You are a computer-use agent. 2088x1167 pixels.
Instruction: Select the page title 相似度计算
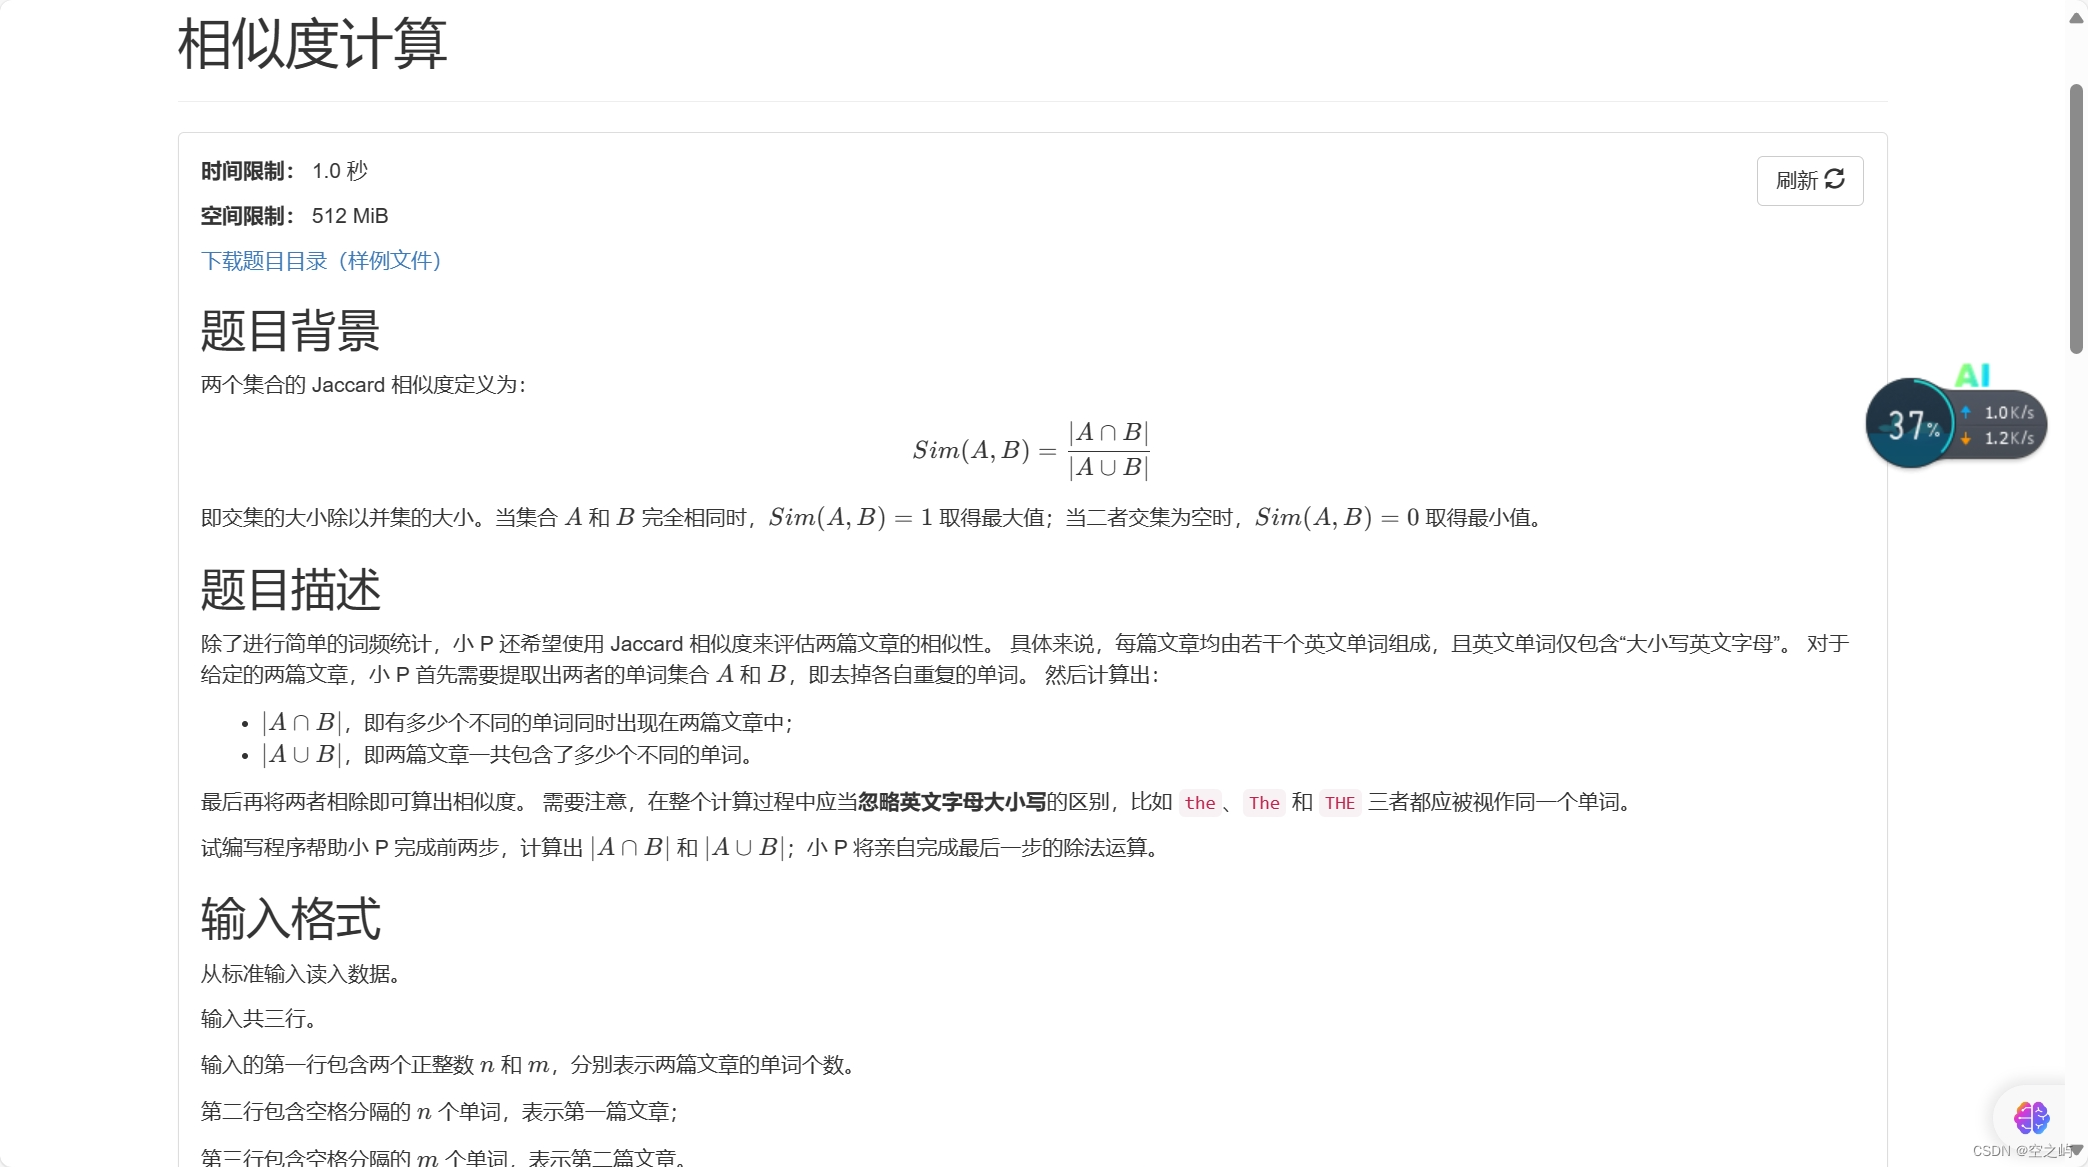click(x=311, y=43)
